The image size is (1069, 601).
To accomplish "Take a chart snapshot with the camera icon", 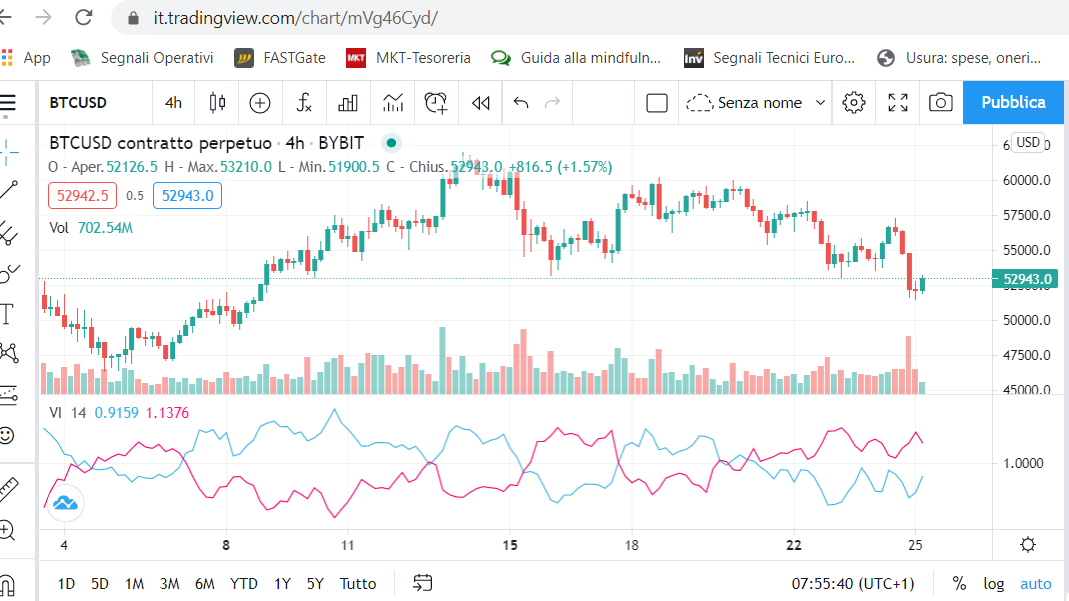I will coord(941,103).
